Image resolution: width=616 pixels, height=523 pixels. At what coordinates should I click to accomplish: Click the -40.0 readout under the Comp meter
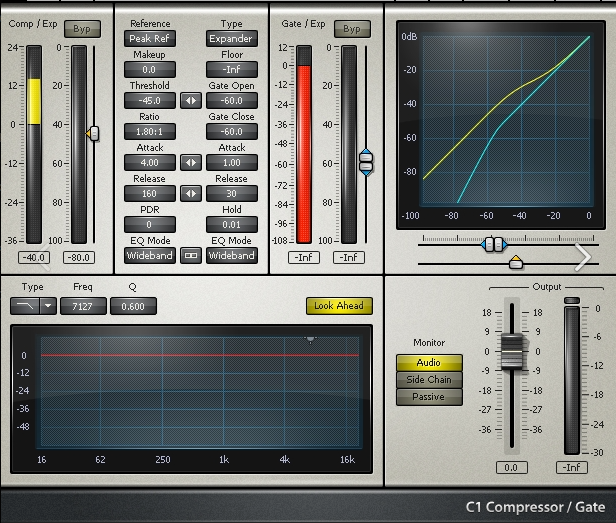(34, 258)
